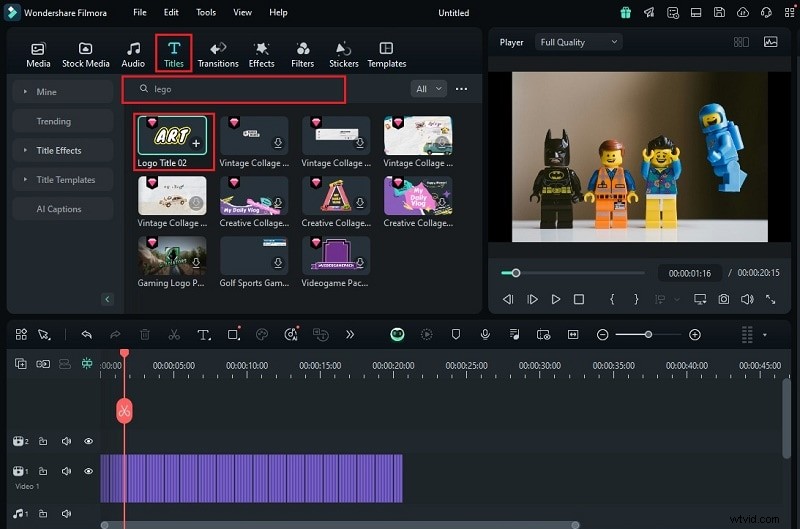Open the display output settings icon
Screen dimensions: 800x529
coord(700,299)
